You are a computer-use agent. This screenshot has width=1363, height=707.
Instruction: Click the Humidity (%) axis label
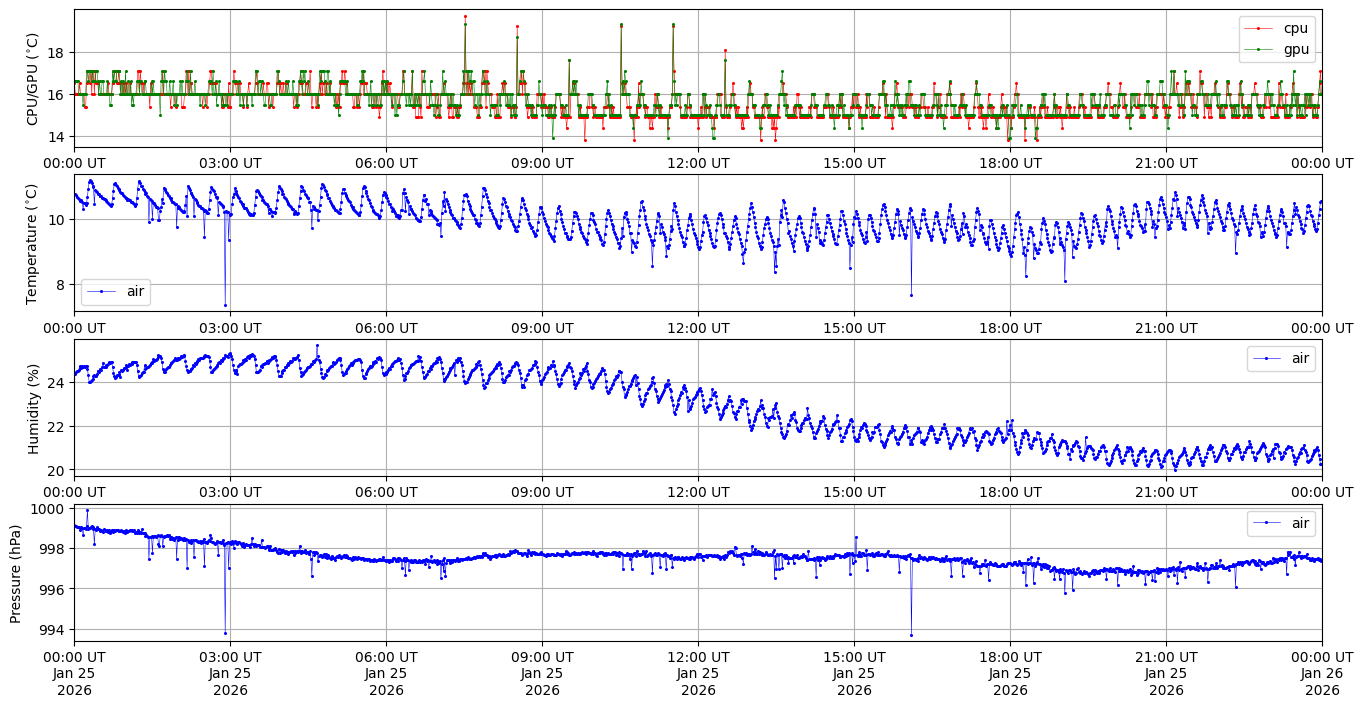coord(33,408)
